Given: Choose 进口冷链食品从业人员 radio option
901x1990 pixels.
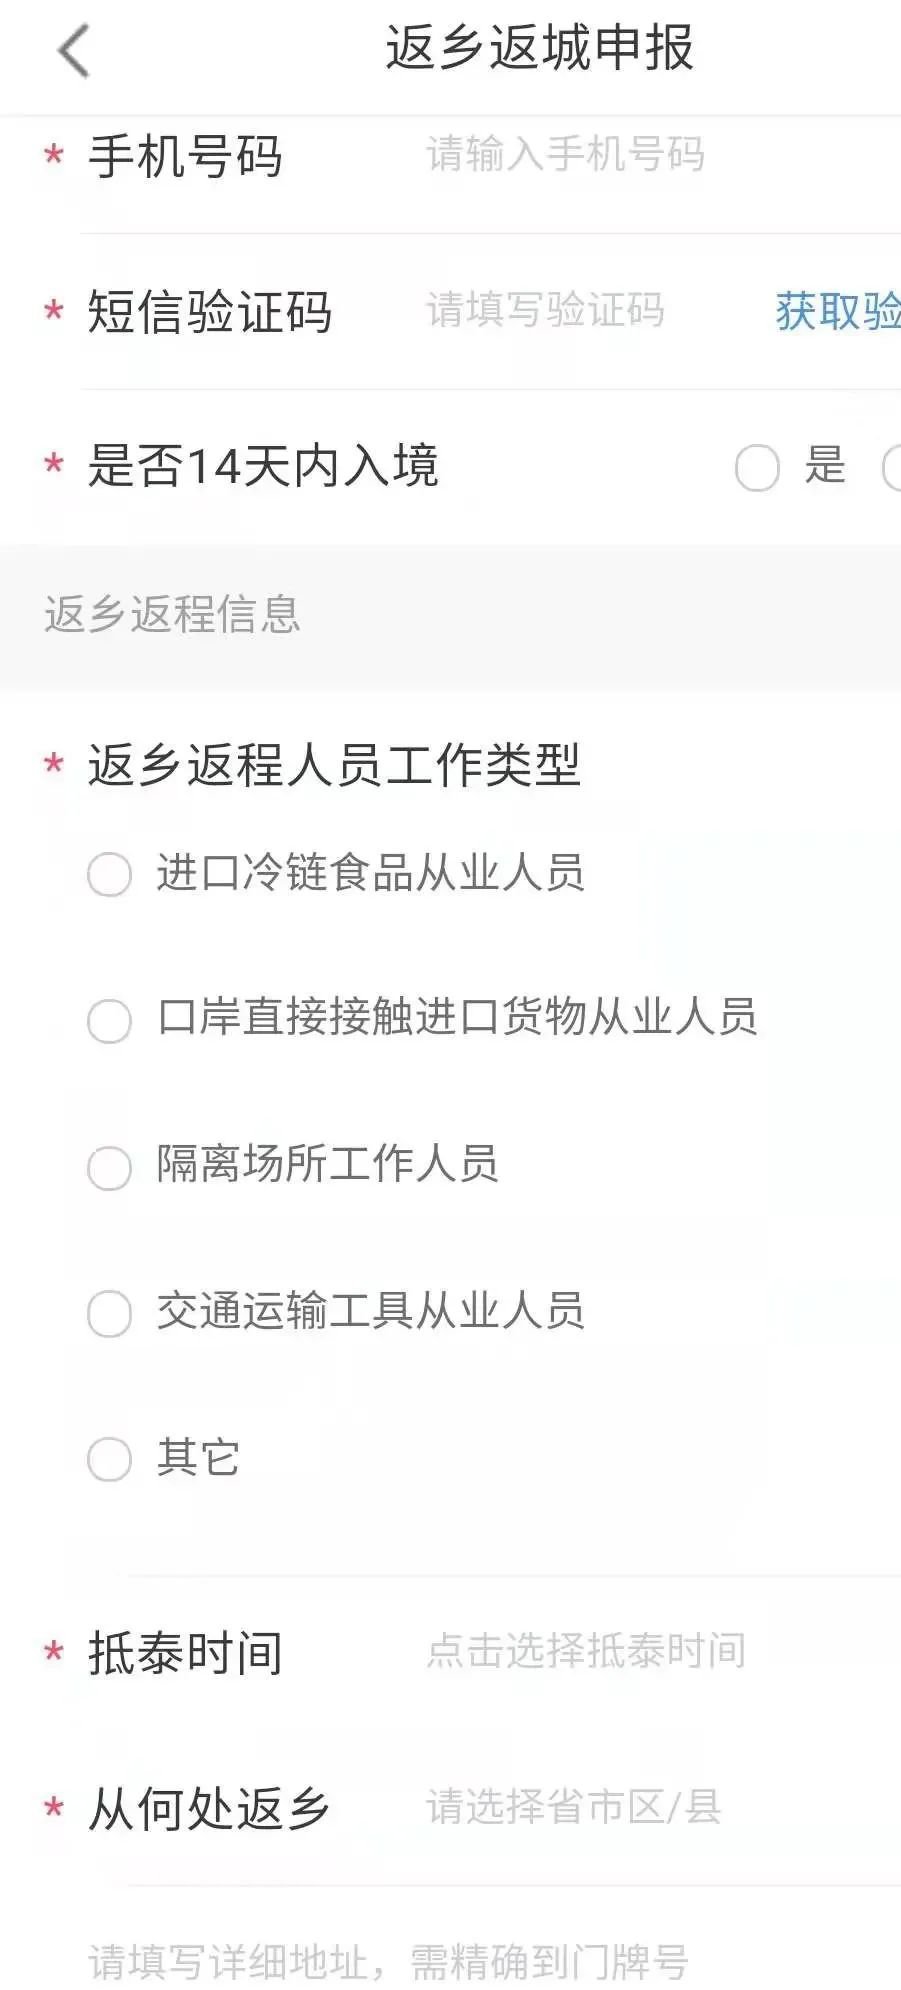Looking at the screenshot, I should 110,874.
